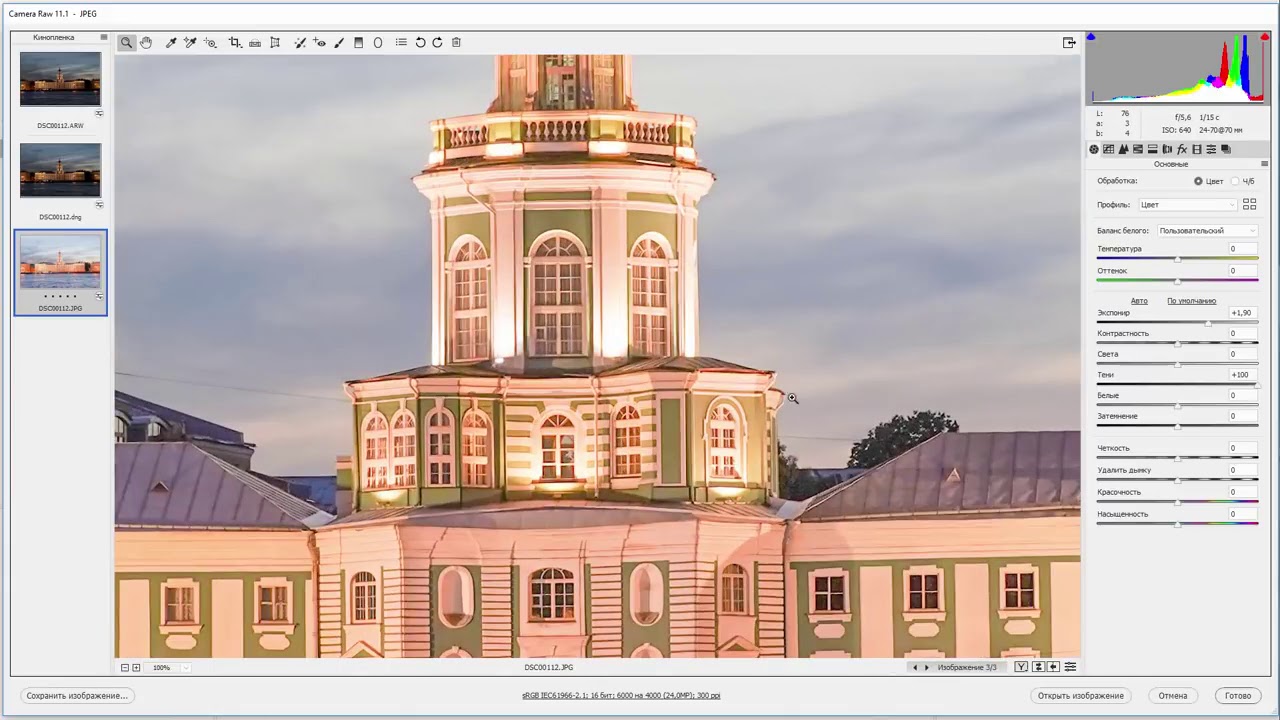Screen dimensions: 1280x720
Task: Click the Насыщенность slider track
Action: [1177, 524]
